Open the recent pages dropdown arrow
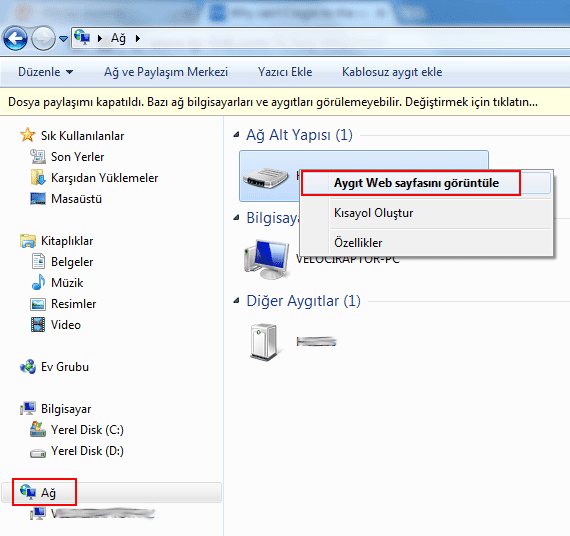Viewport: 570px width, 536px height. 63,39
